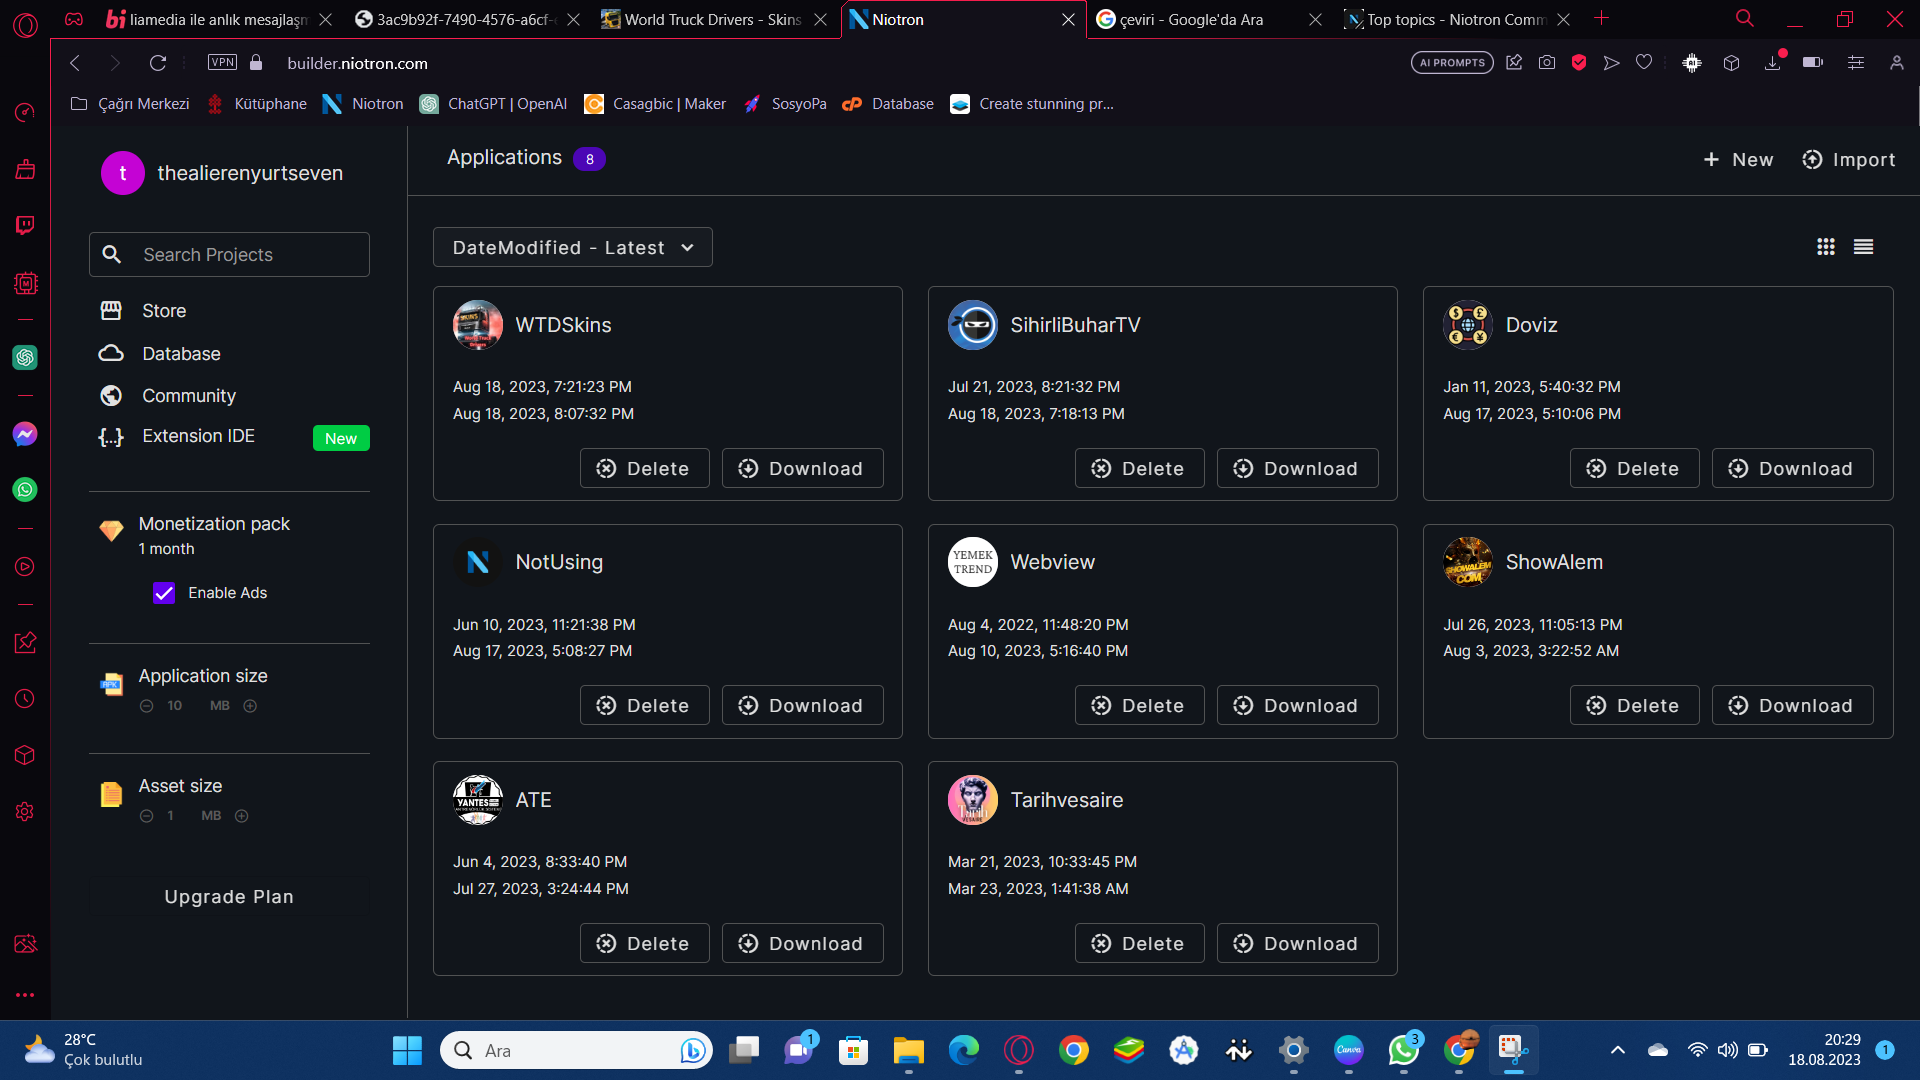Open Opera easy setup menu

click(x=1856, y=62)
